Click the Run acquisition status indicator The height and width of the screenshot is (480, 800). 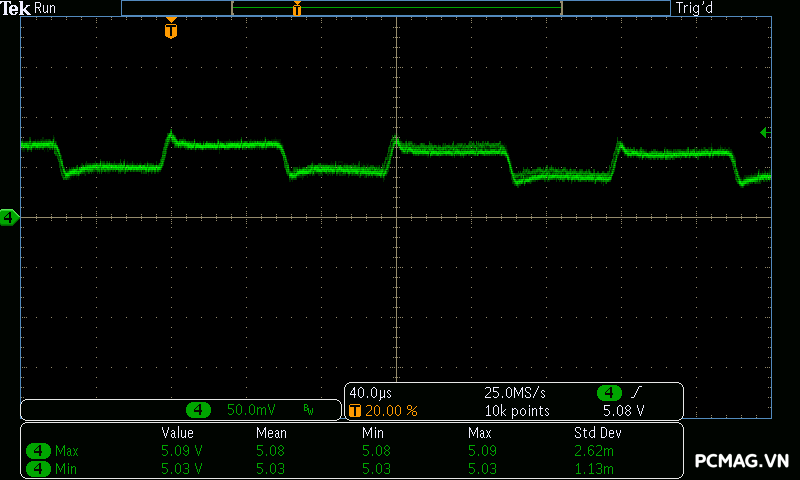point(46,8)
